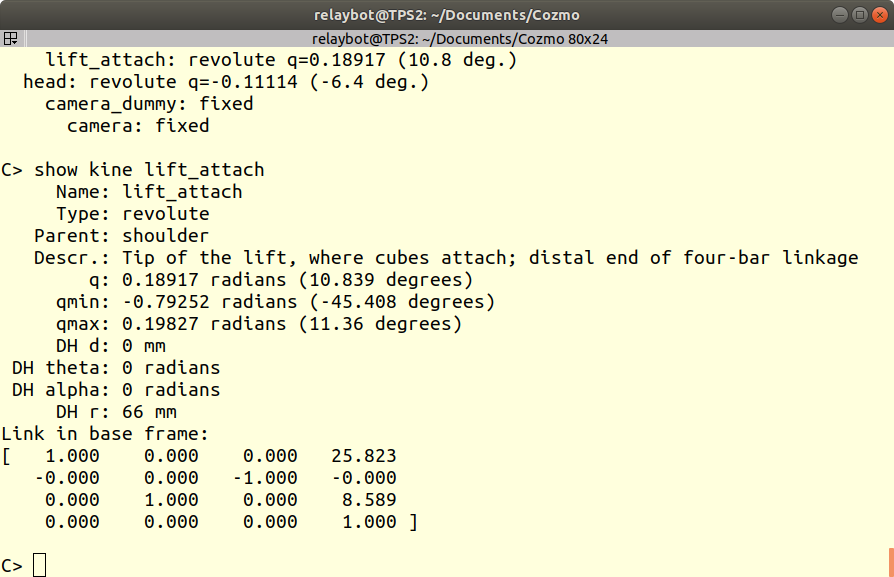Click the matrix value 25.823
The width and height of the screenshot is (894, 577).
(363, 456)
